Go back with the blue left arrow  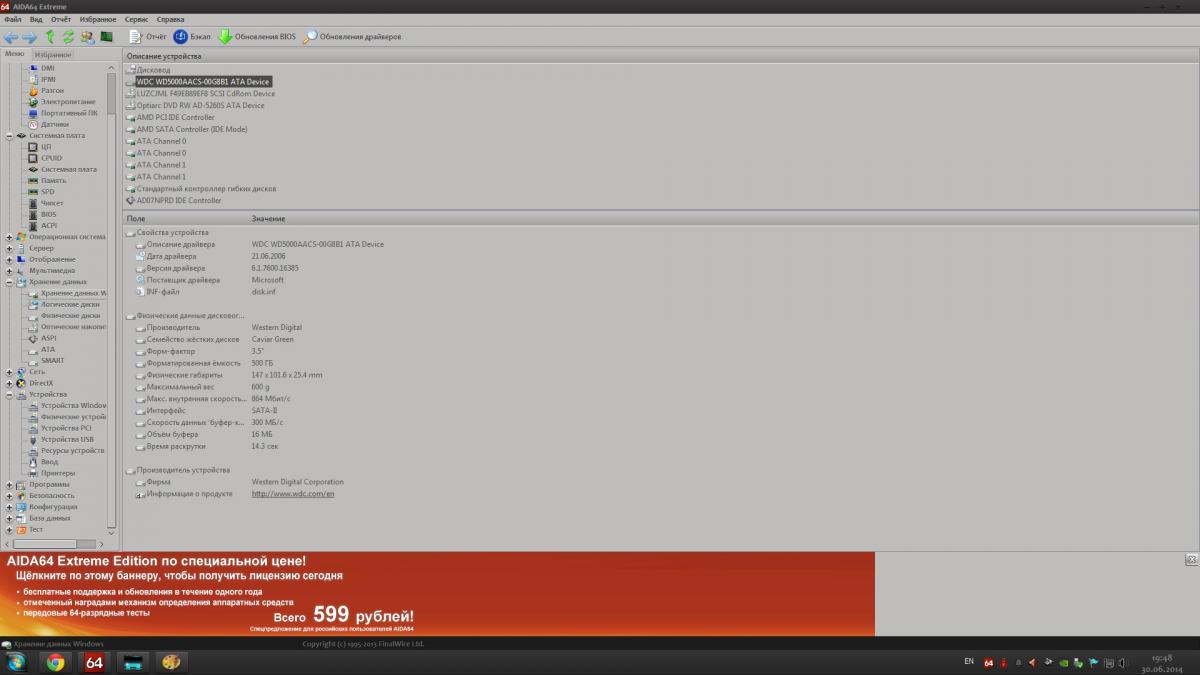(11, 37)
